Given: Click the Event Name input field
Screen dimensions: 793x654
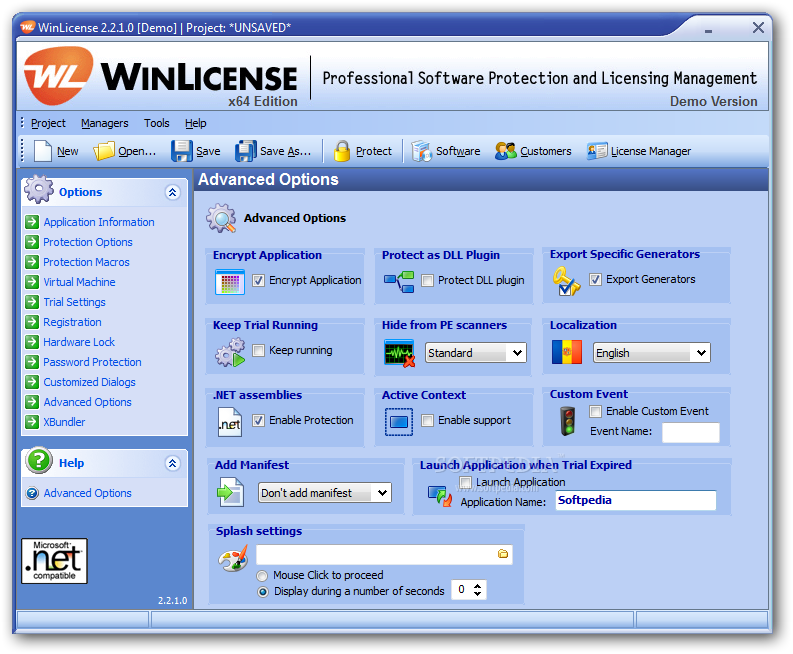Looking at the screenshot, I should 690,432.
